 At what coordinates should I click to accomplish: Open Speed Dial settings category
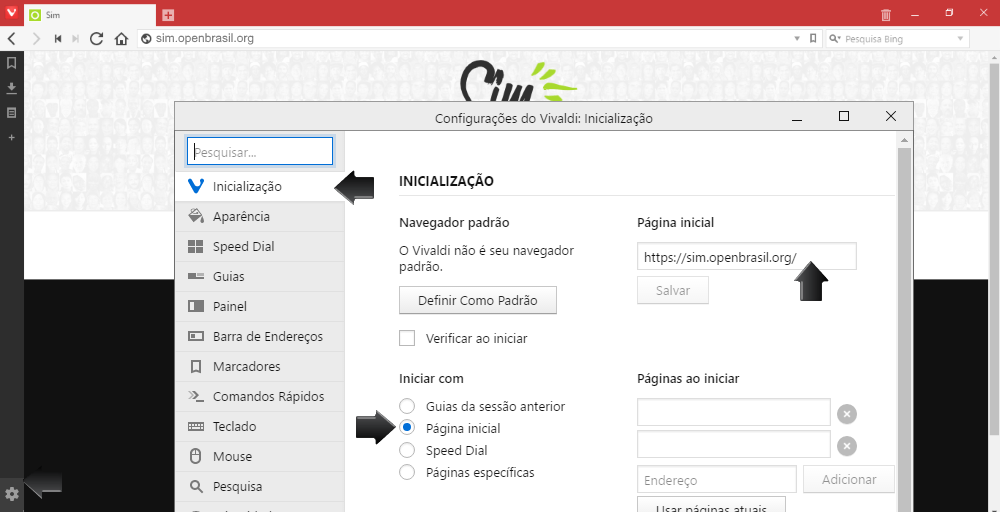pos(260,246)
